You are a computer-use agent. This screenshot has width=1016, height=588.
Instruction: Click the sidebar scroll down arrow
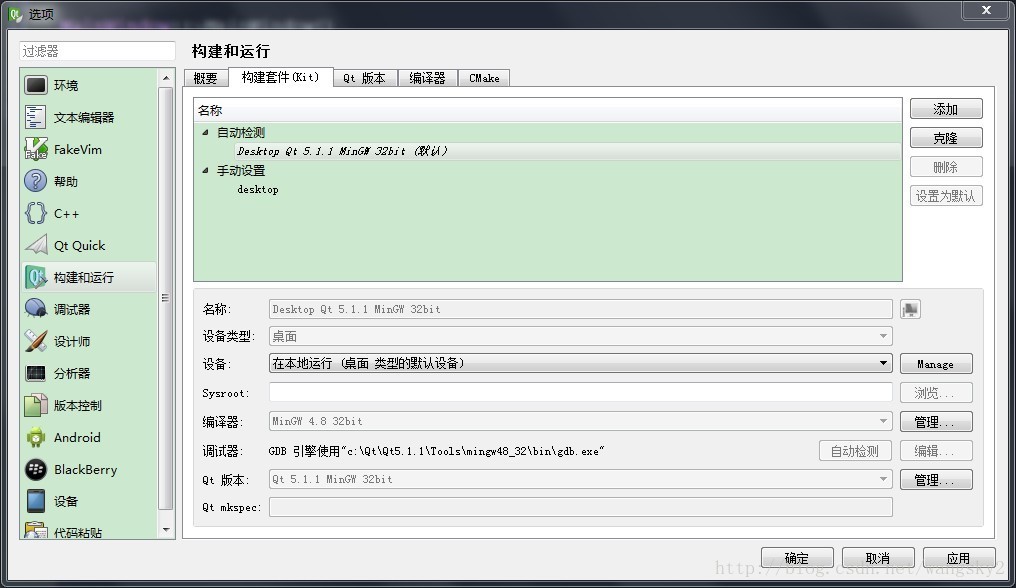tap(166, 530)
